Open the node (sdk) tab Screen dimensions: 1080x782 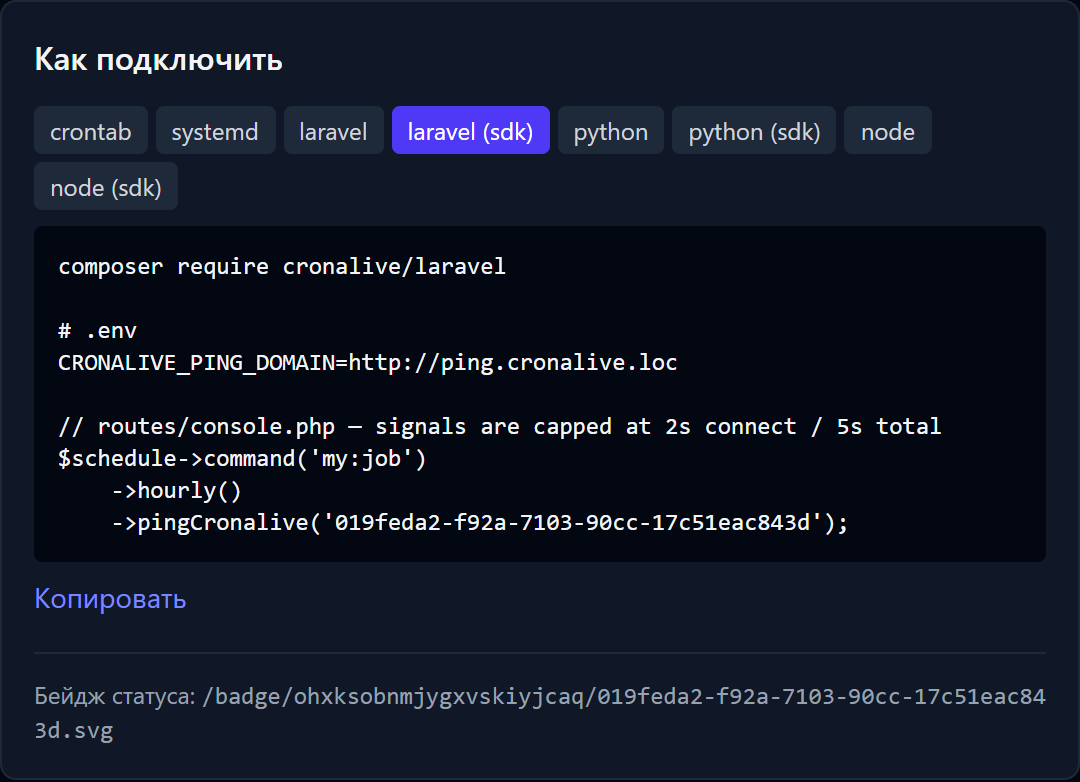point(106,186)
